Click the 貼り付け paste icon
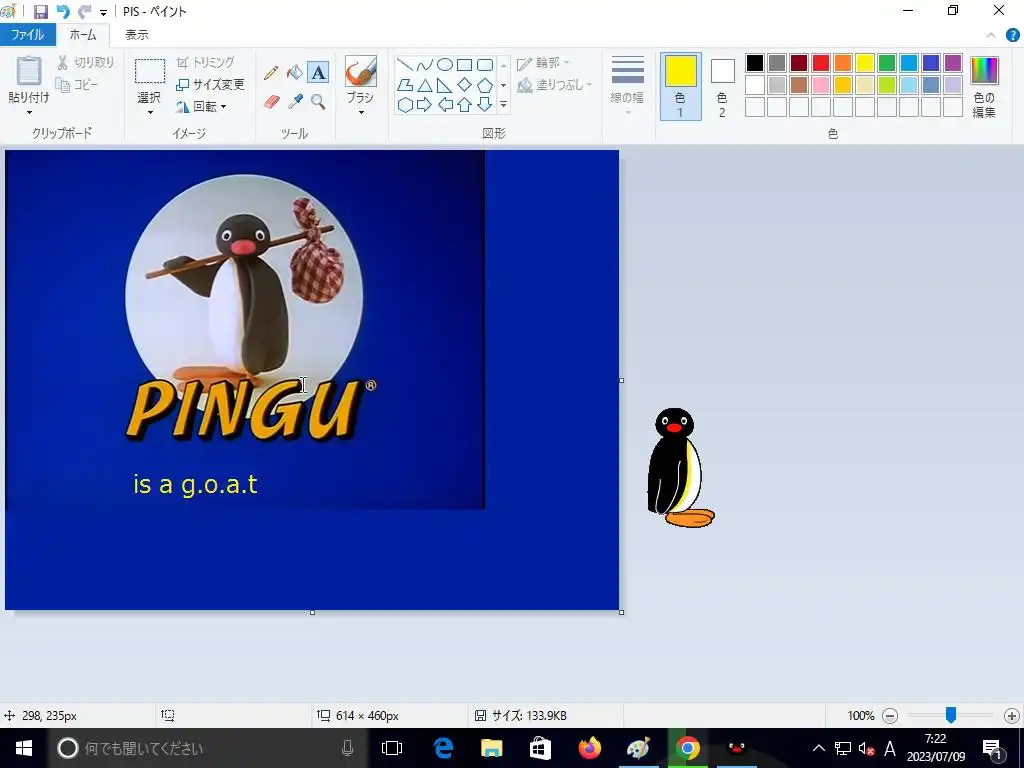 [x=29, y=72]
